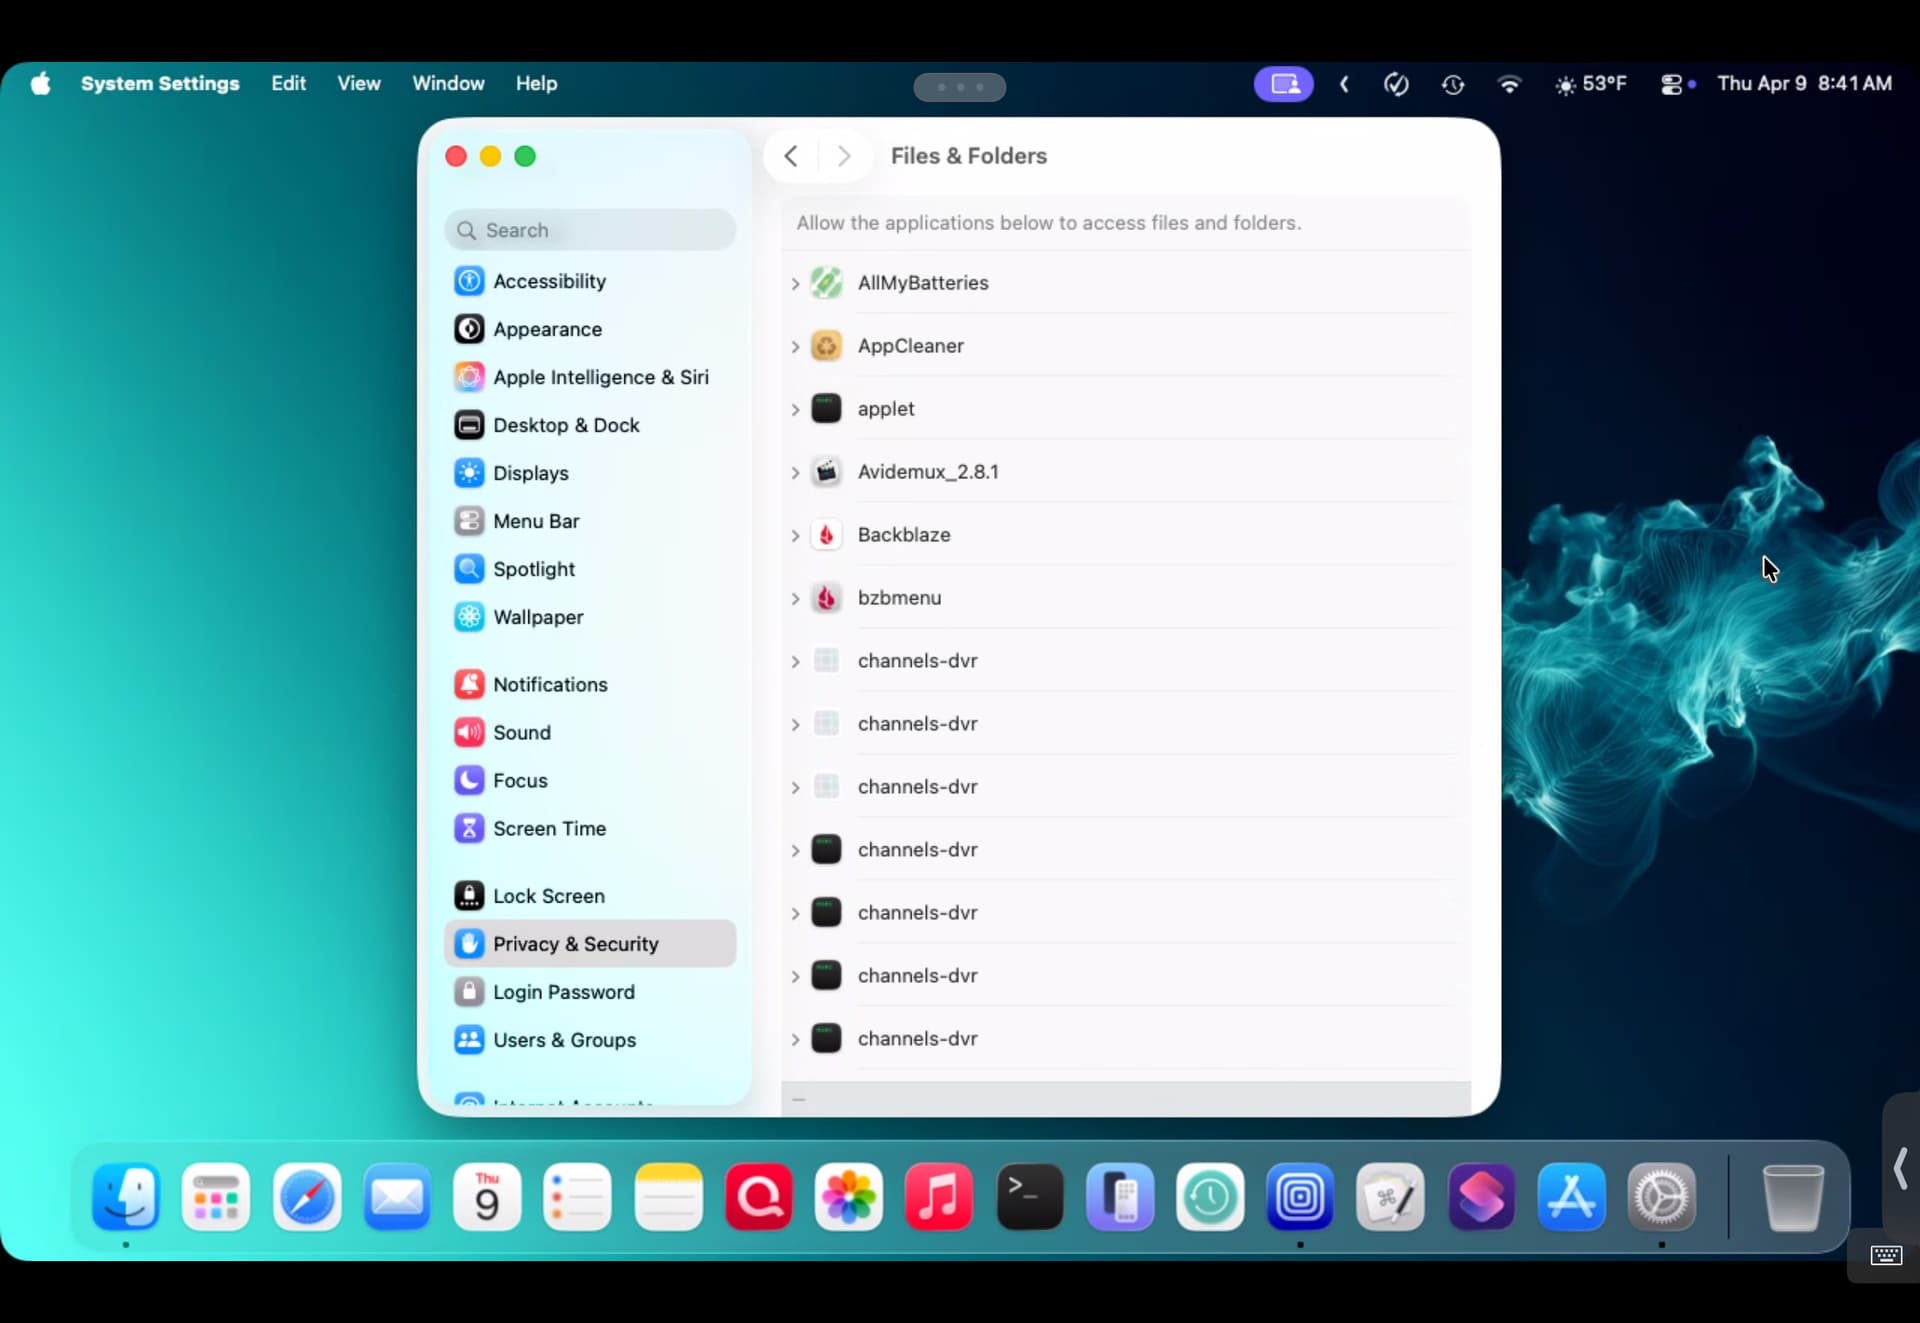This screenshot has width=1920, height=1323.
Task: Open the Wallpaper settings
Action: click(537, 617)
